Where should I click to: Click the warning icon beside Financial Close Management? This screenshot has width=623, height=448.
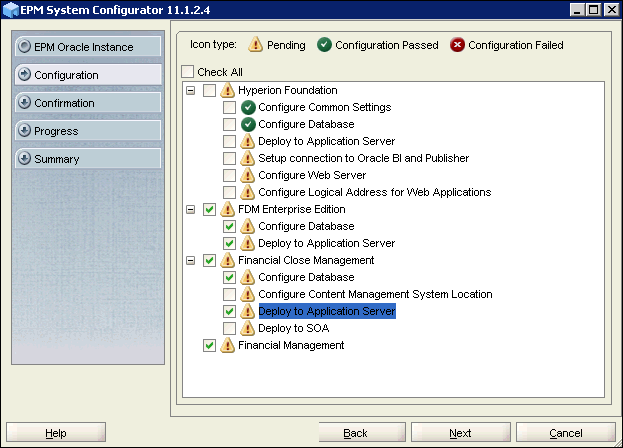[x=227, y=261]
